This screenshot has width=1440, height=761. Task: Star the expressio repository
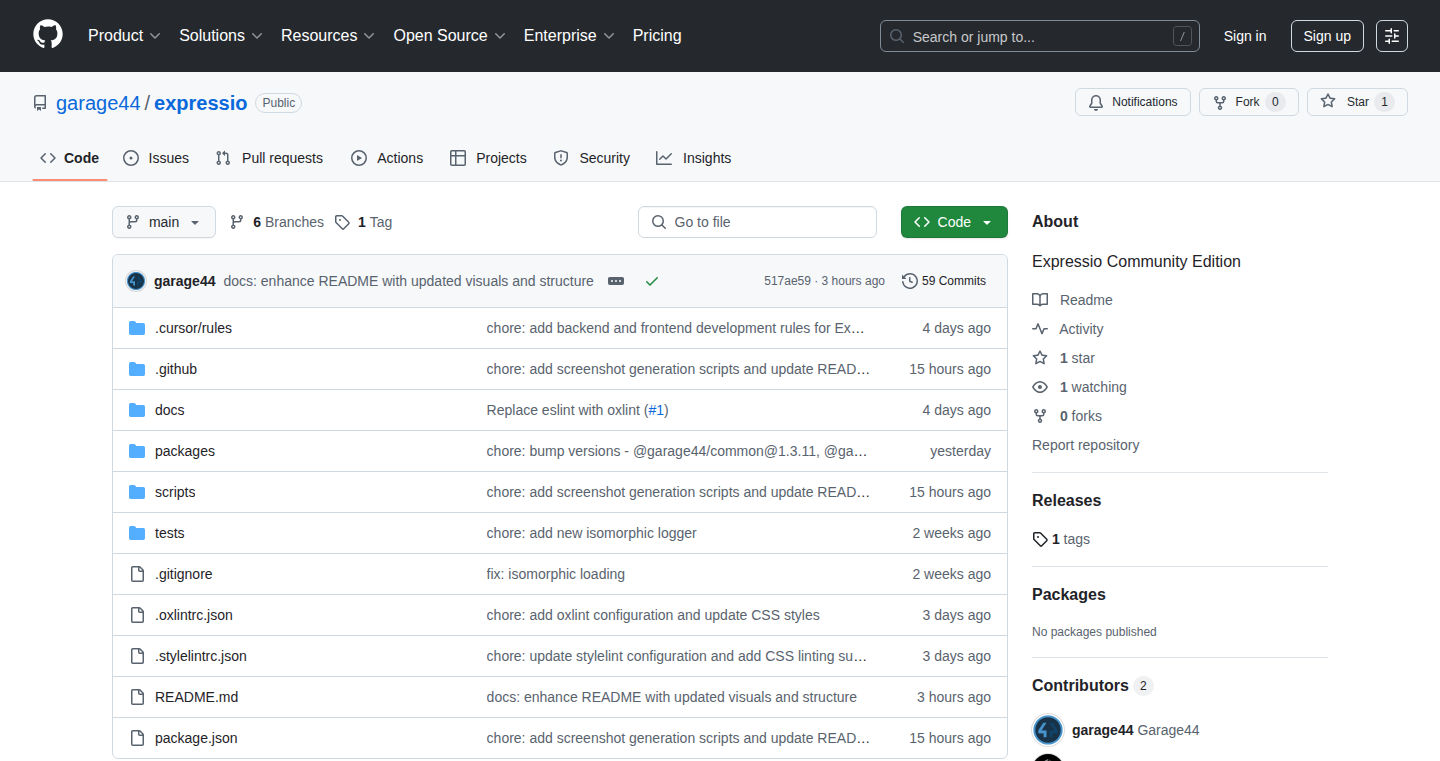(1357, 102)
